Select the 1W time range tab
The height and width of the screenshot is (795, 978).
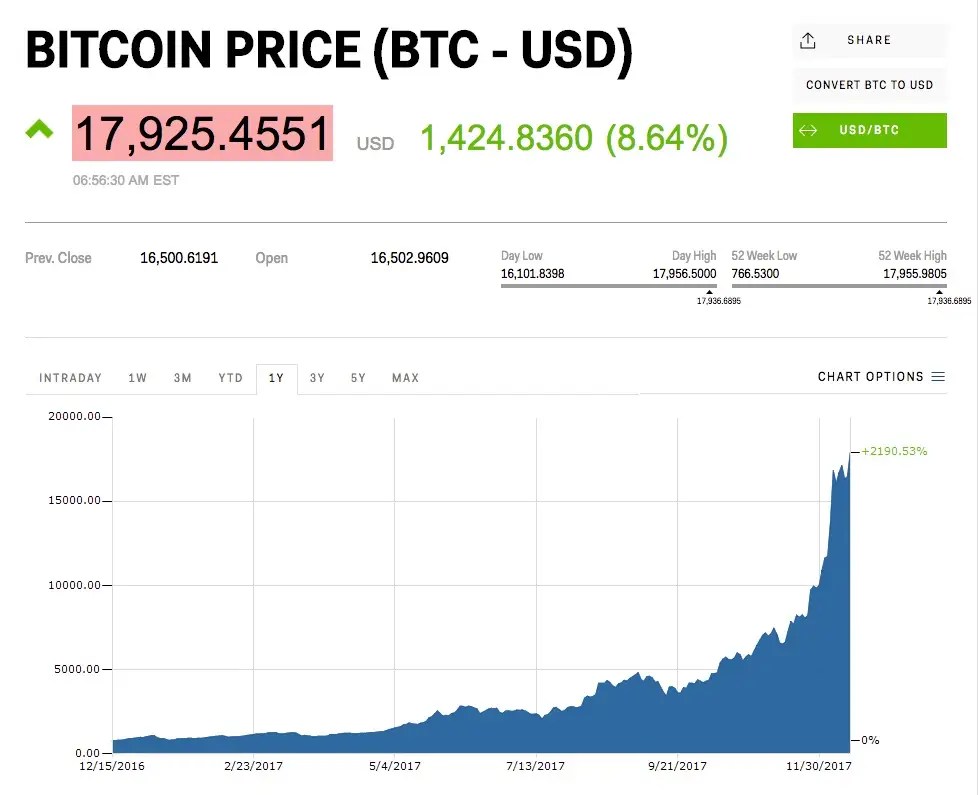pyautogui.click(x=137, y=378)
